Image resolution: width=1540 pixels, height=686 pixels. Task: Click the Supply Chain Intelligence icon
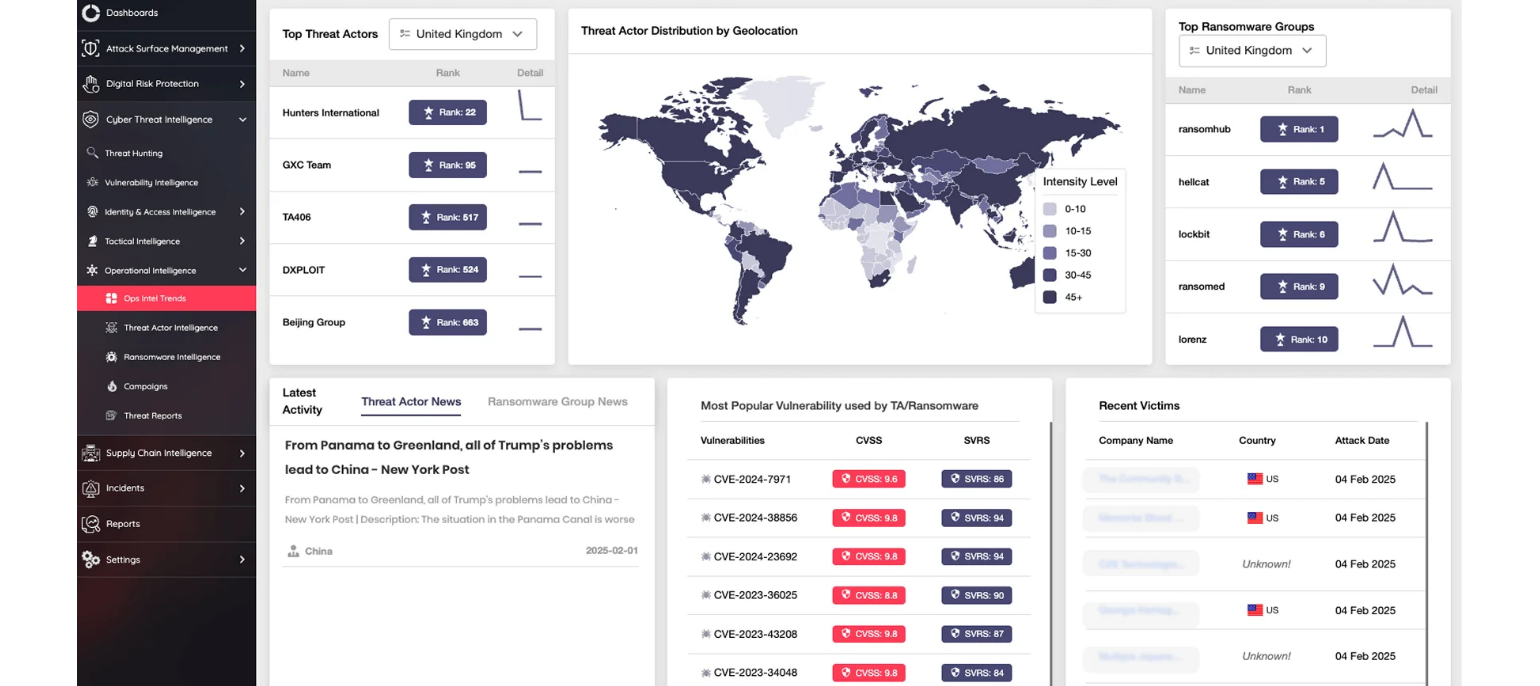[x=91, y=453]
